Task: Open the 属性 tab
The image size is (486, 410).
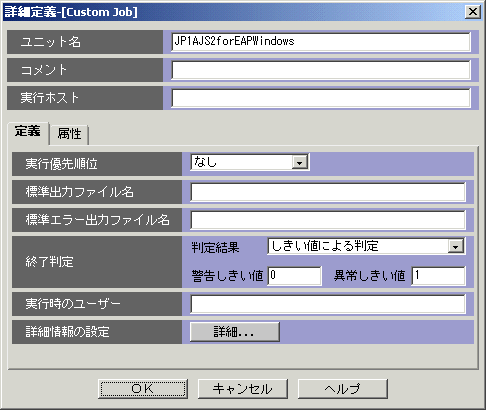Action: [x=69, y=134]
